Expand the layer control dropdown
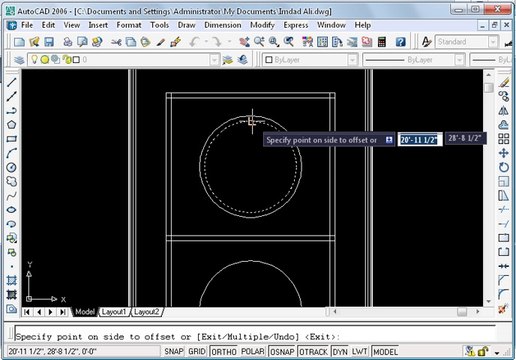 pos(214,60)
